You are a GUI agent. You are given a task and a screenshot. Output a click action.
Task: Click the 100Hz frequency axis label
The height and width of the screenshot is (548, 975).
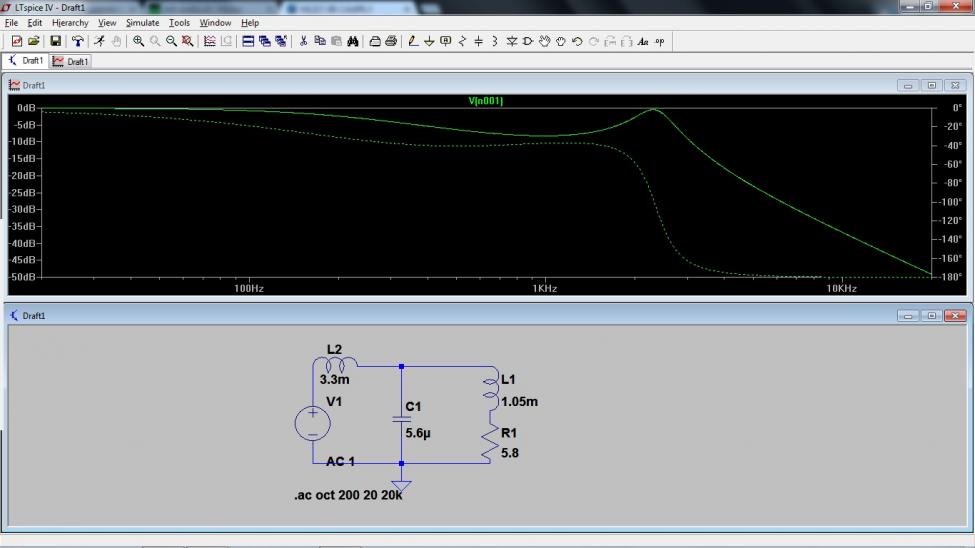249,288
